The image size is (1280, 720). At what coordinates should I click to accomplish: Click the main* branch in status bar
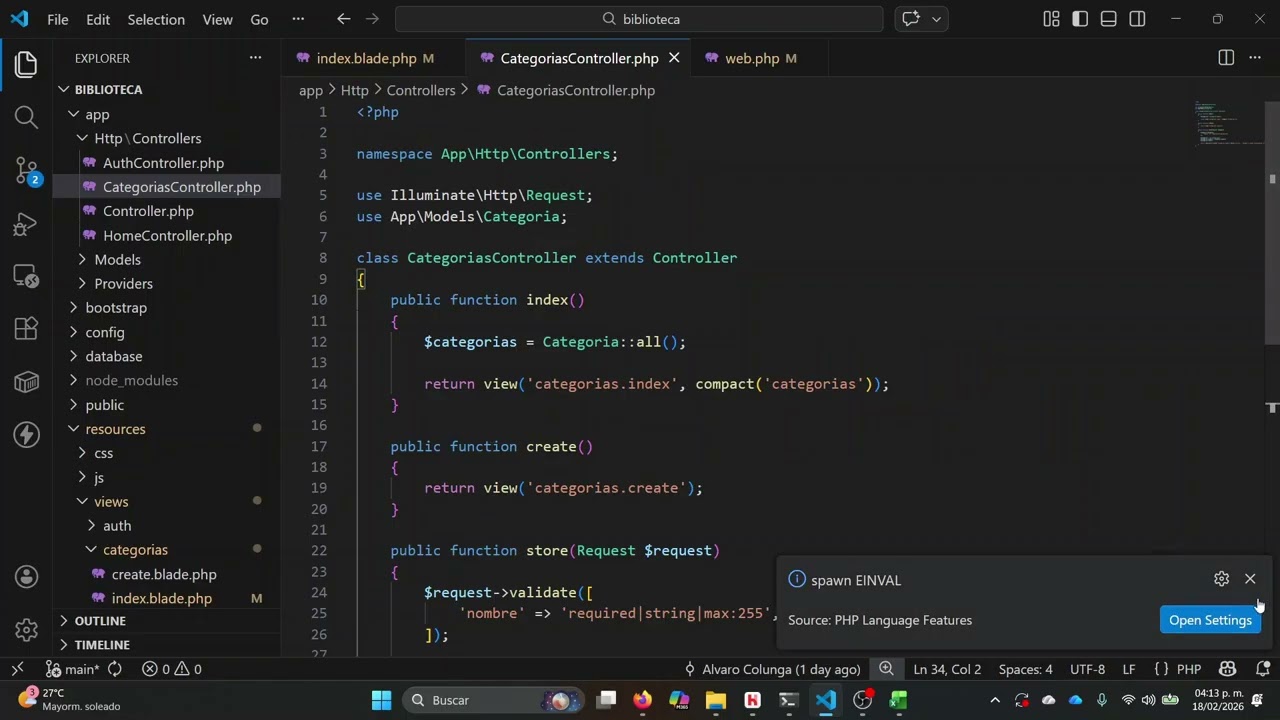(73, 669)
